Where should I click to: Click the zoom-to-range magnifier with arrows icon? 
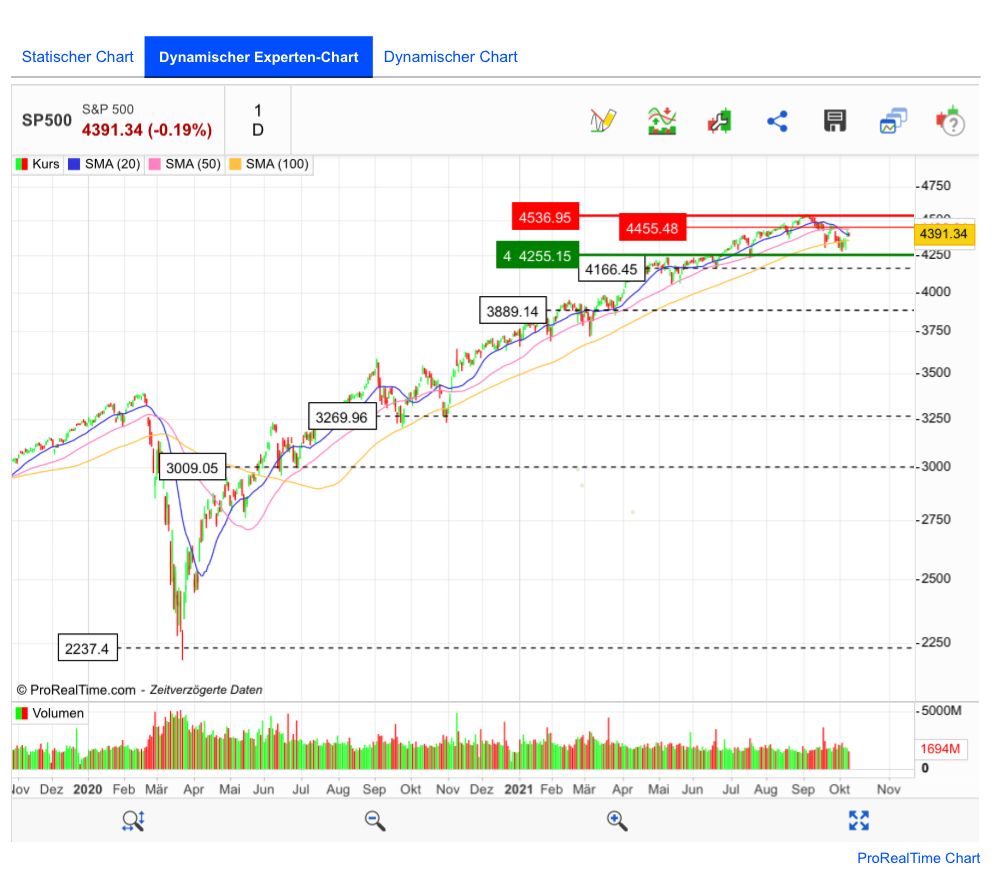pos(133,820)
